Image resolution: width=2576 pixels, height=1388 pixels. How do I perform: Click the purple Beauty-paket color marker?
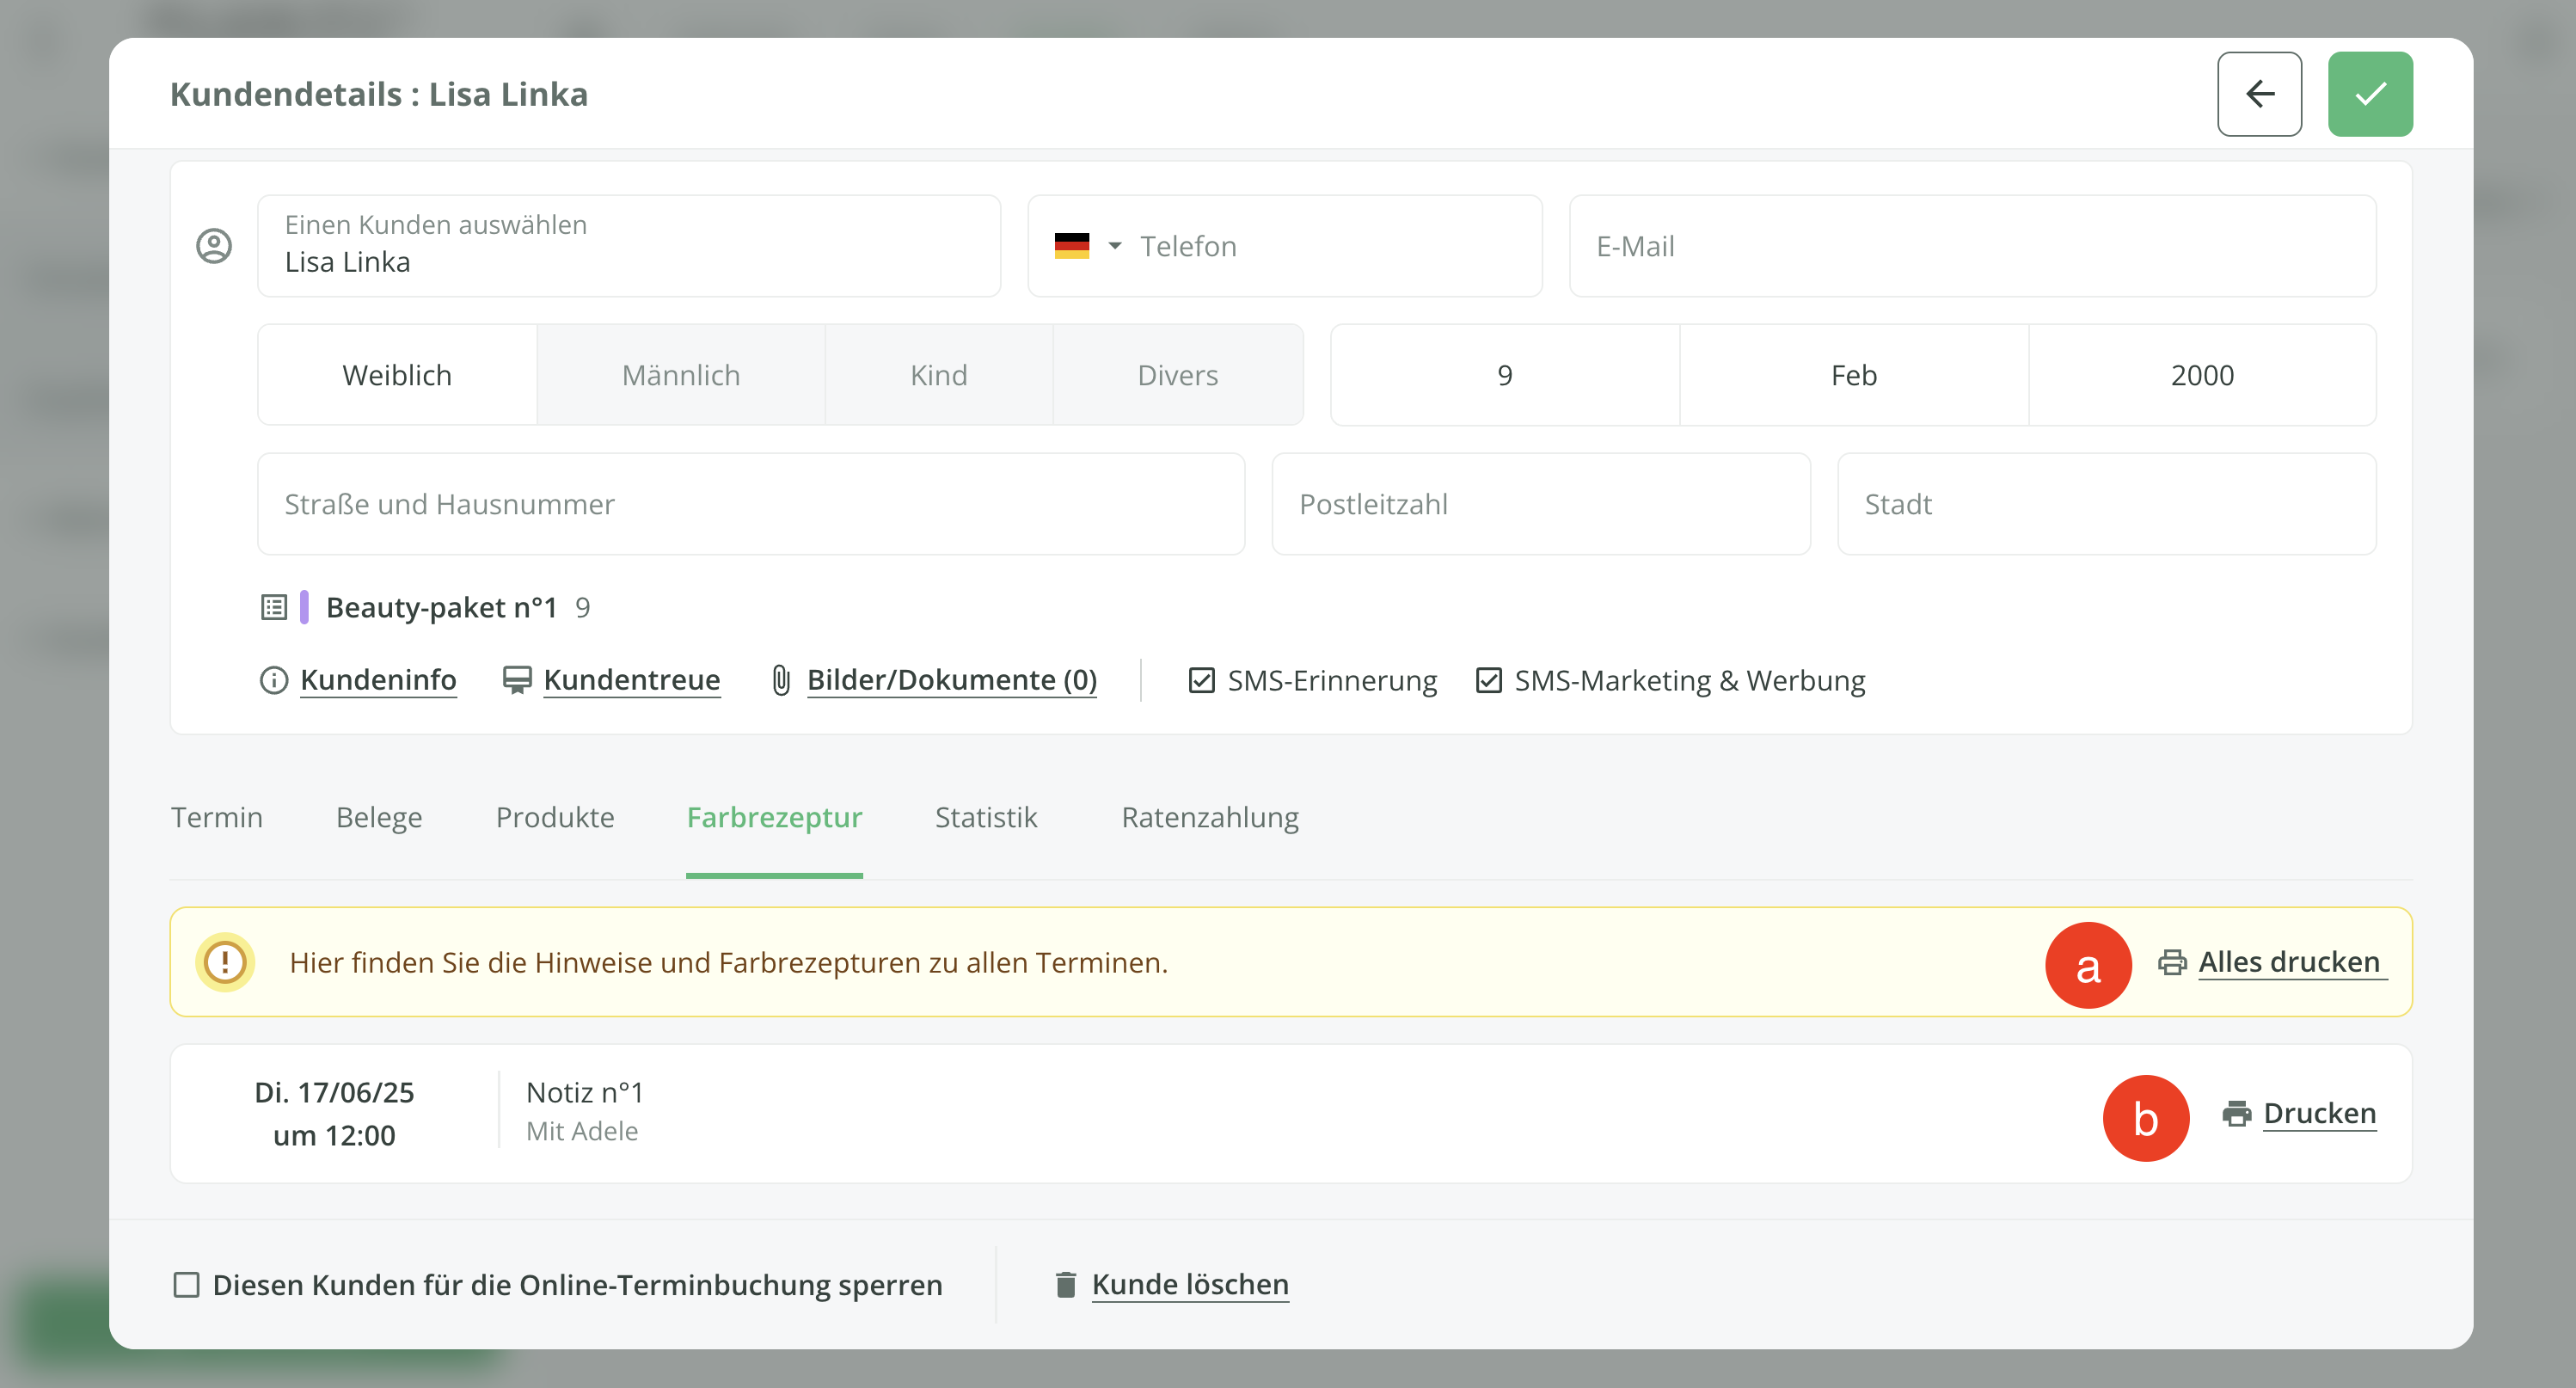pos(304,607)
